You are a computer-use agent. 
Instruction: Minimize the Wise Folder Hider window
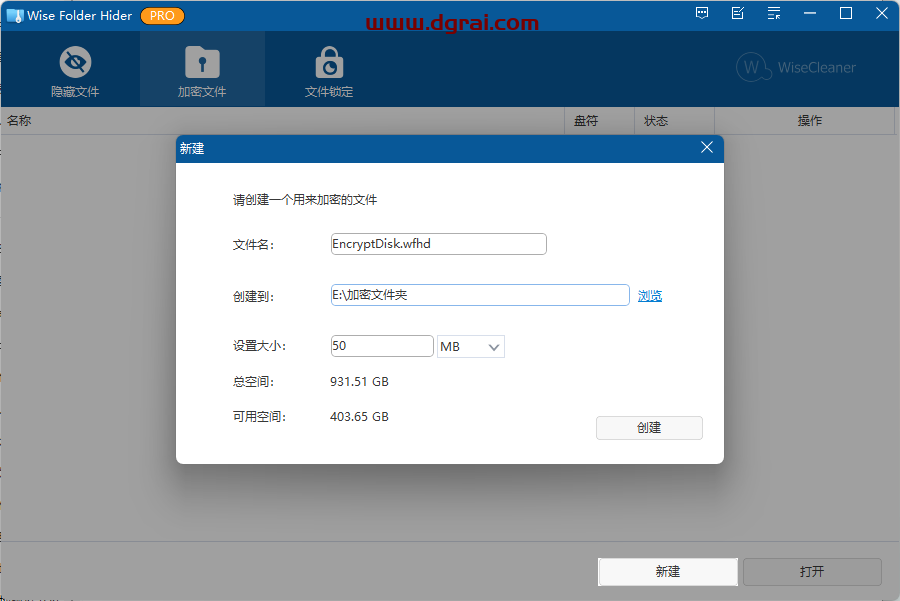(810, 13)
